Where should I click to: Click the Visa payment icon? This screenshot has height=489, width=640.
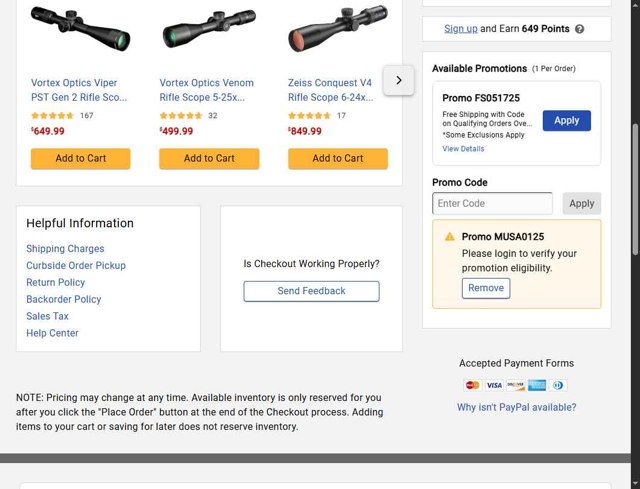tap(494, 385)
